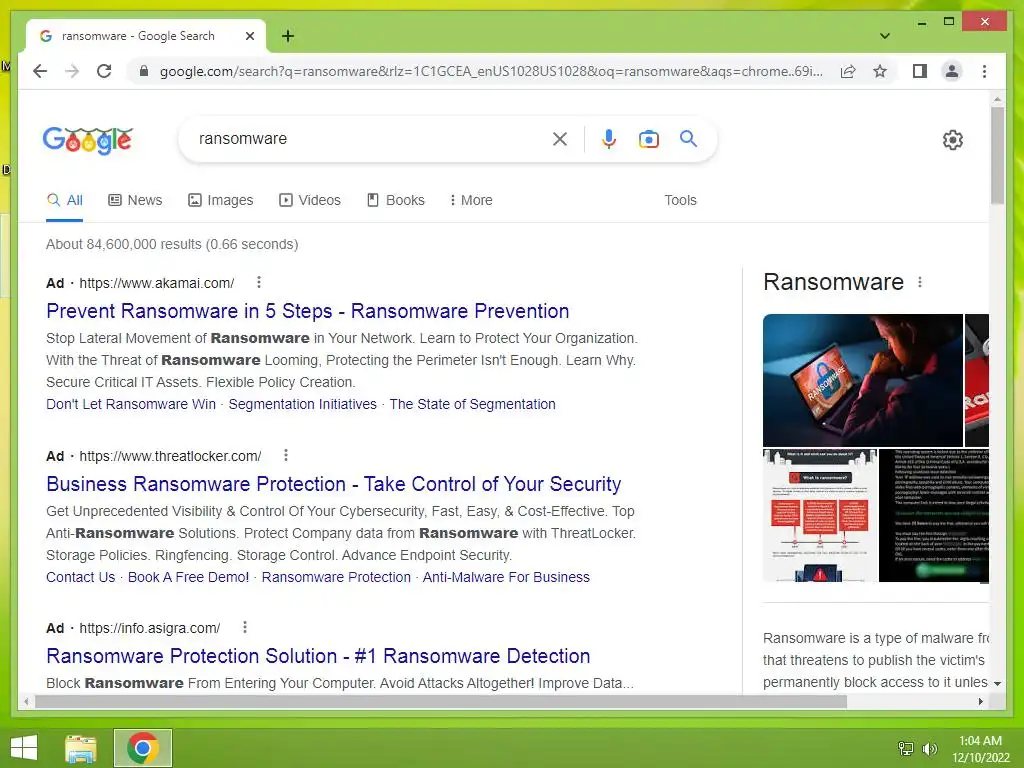This screenshot has width=1024, height=768.
Task: Open the Chrome side panel
Action: point(920,71)
